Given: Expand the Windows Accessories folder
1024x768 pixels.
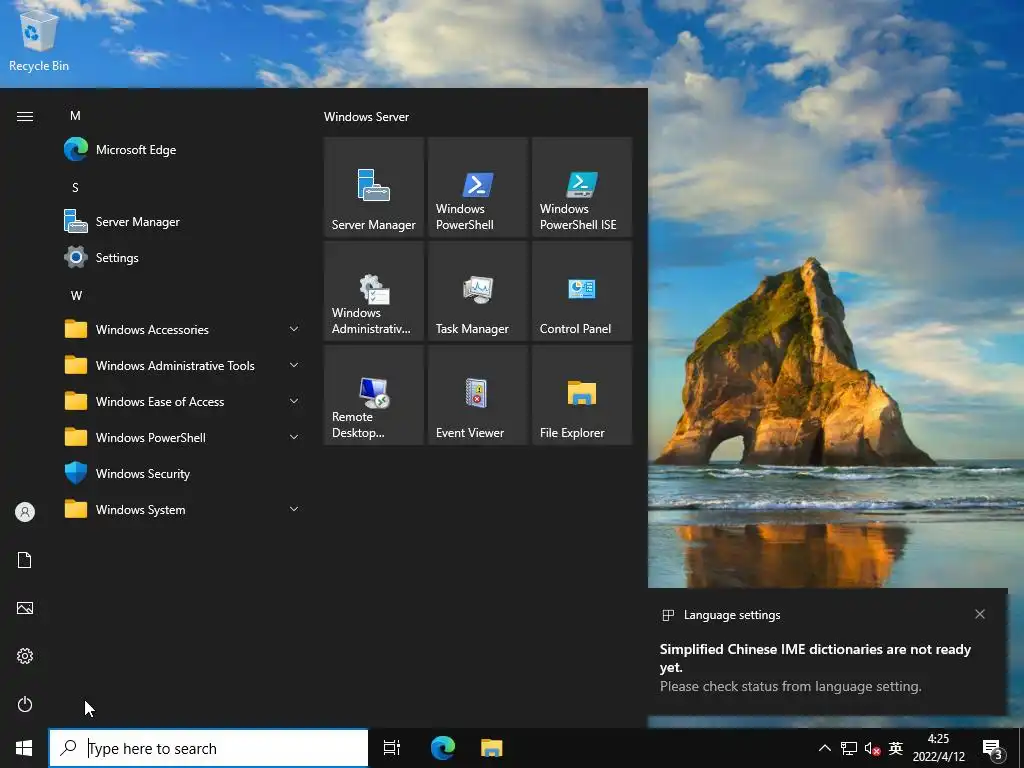Looking at the screenshot, I should pyautogui.click(x=183, y=329).
